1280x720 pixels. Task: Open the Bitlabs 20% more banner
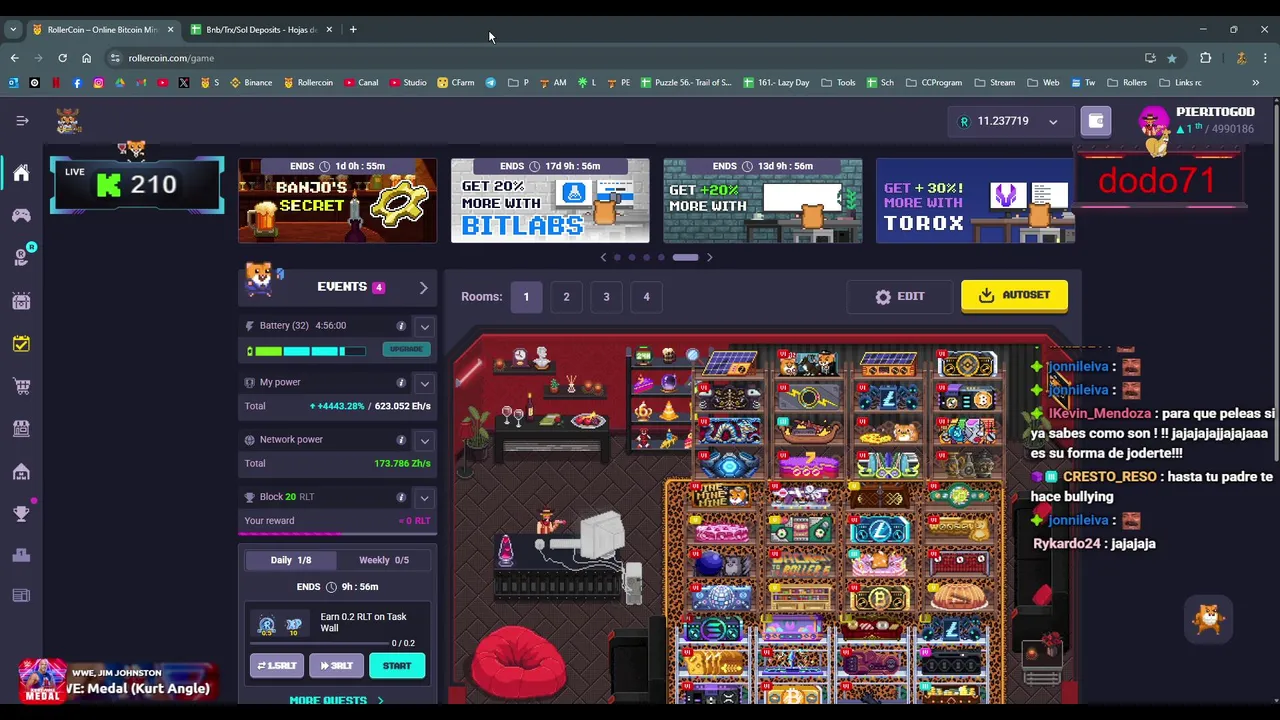[550, 200]
